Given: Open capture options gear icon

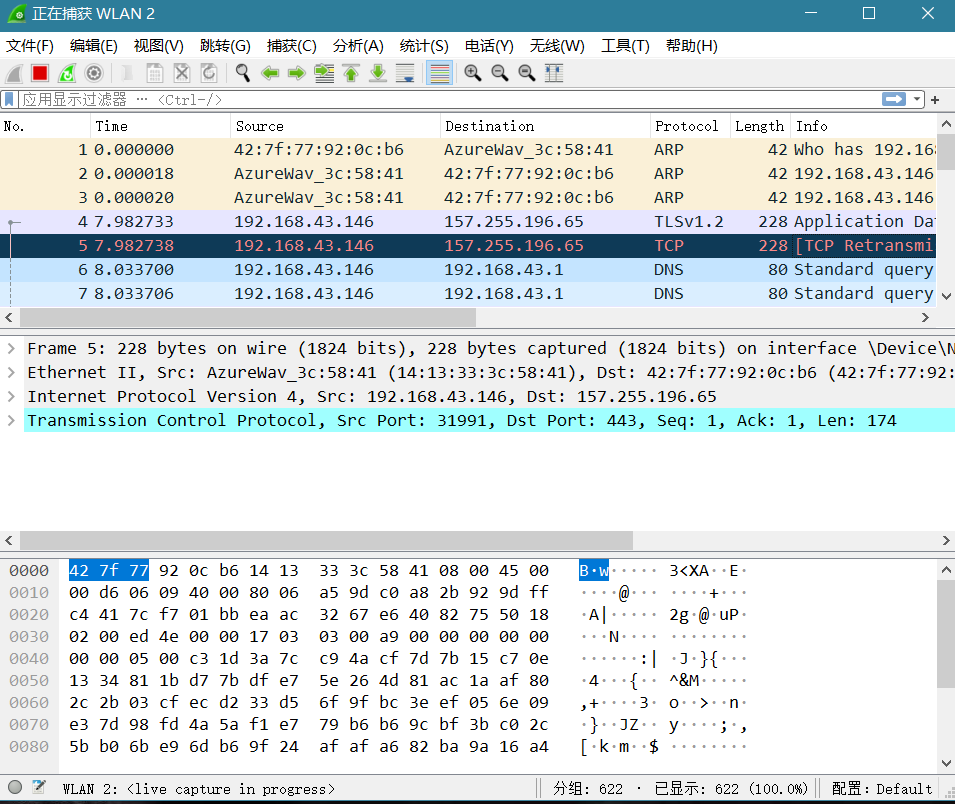Looking at the screenshot, I should click(94, 74).
